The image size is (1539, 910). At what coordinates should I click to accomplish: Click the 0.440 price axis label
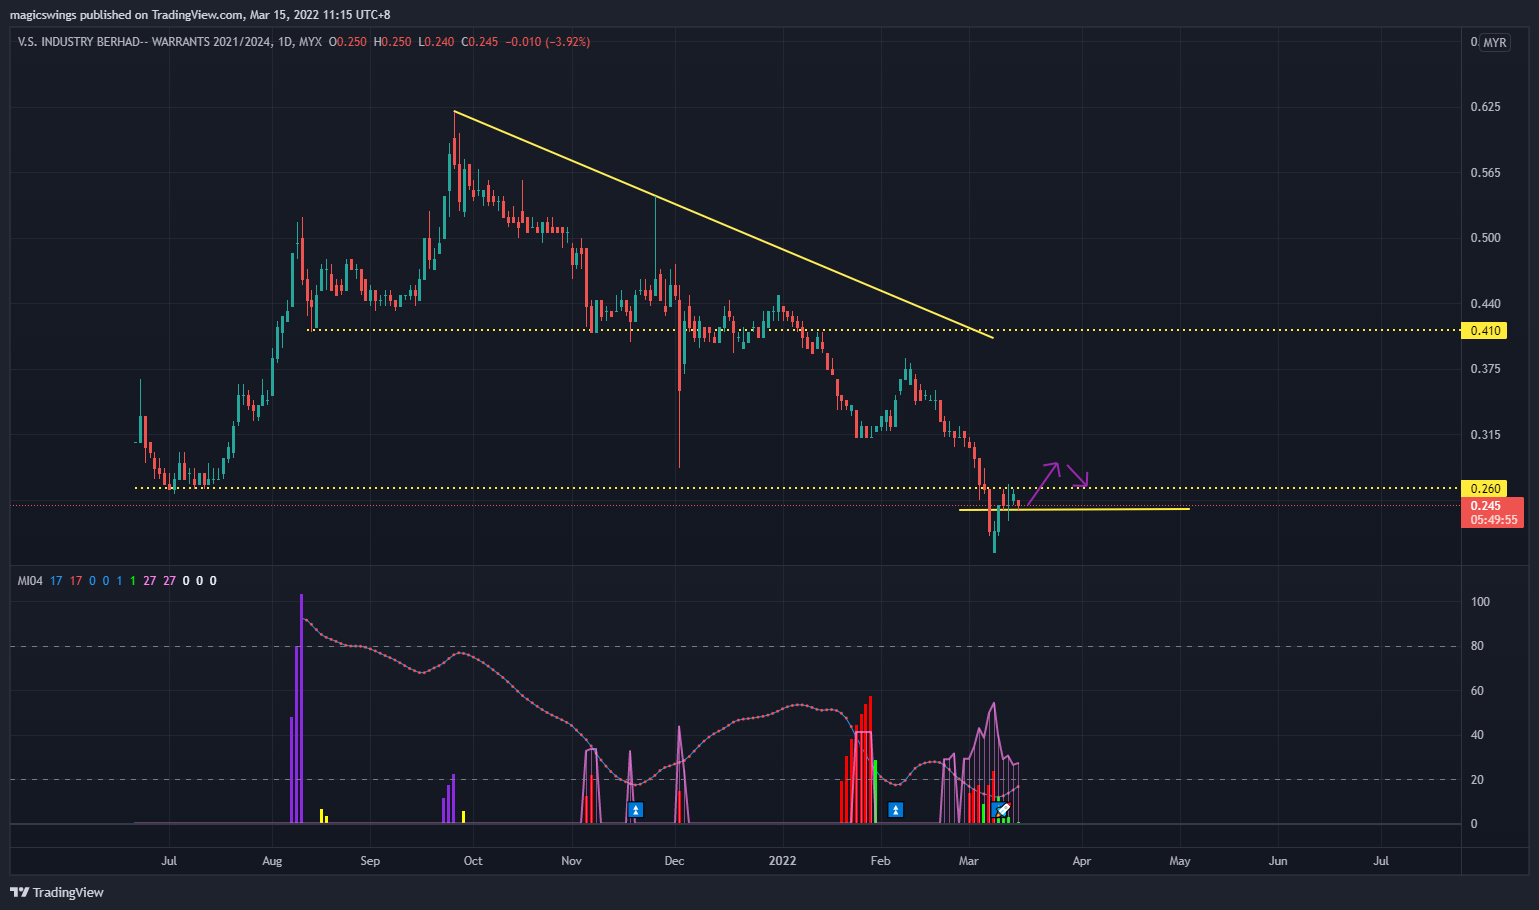point(1485,304)
